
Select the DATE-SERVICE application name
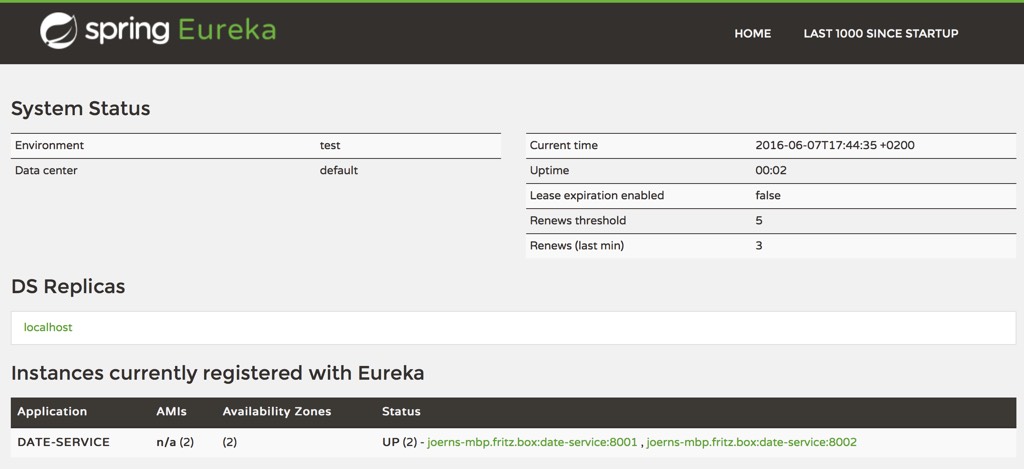tap(64, 442)
